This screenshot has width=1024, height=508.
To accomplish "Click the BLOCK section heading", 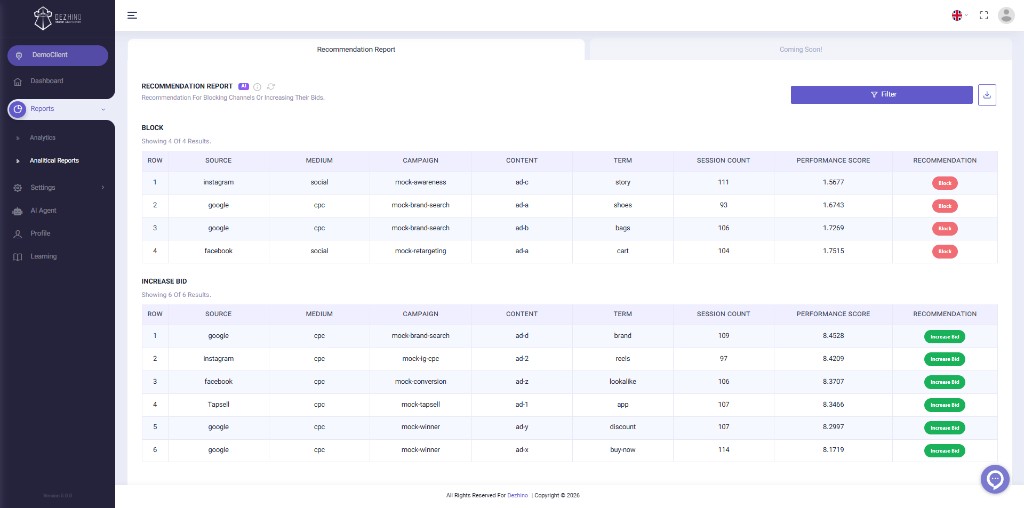I will [x=152, y=128].
